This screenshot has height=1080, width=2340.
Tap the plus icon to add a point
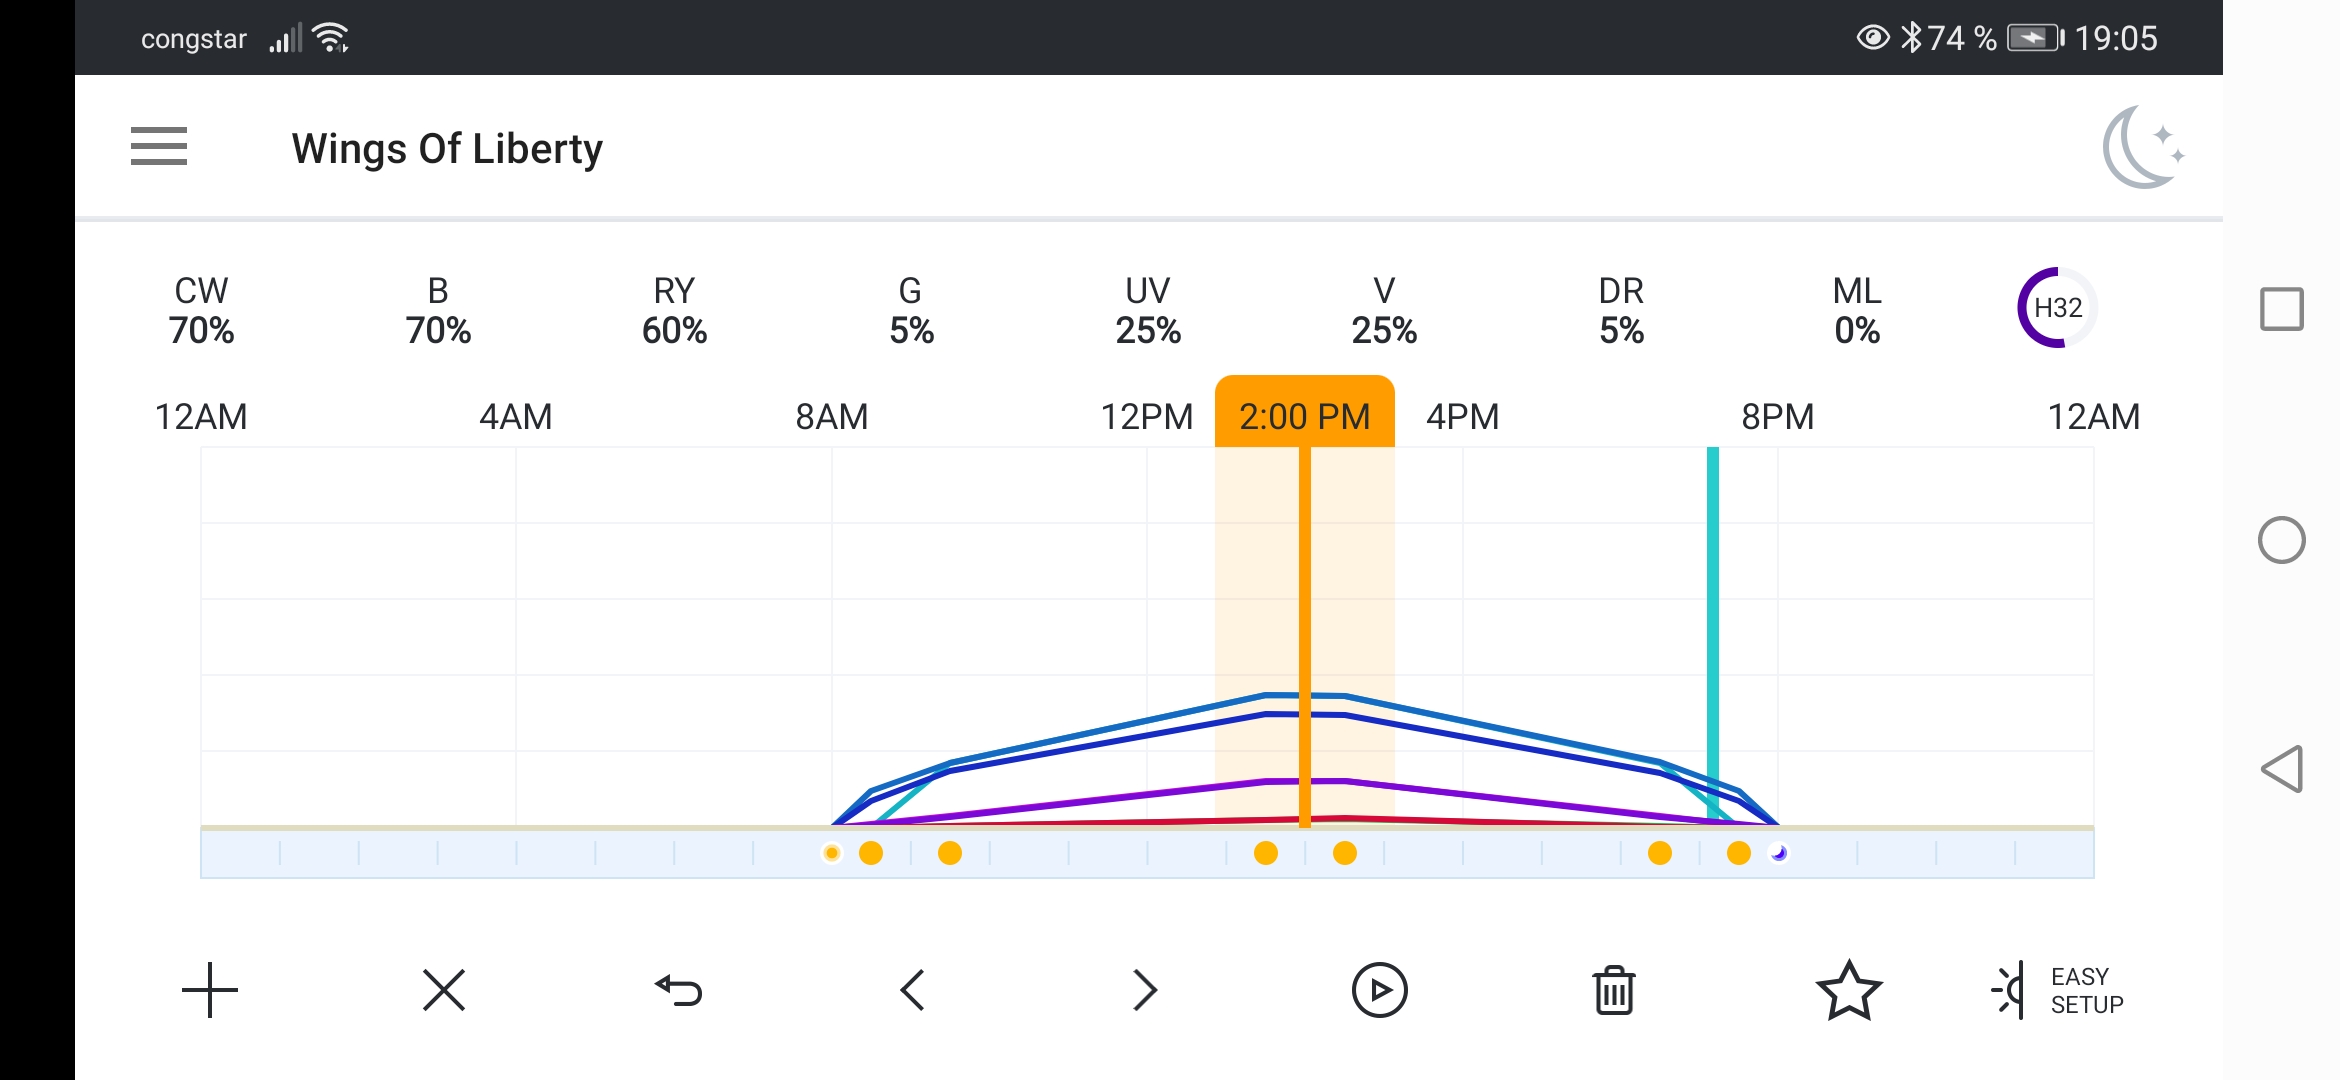click(x=210, y=990)
